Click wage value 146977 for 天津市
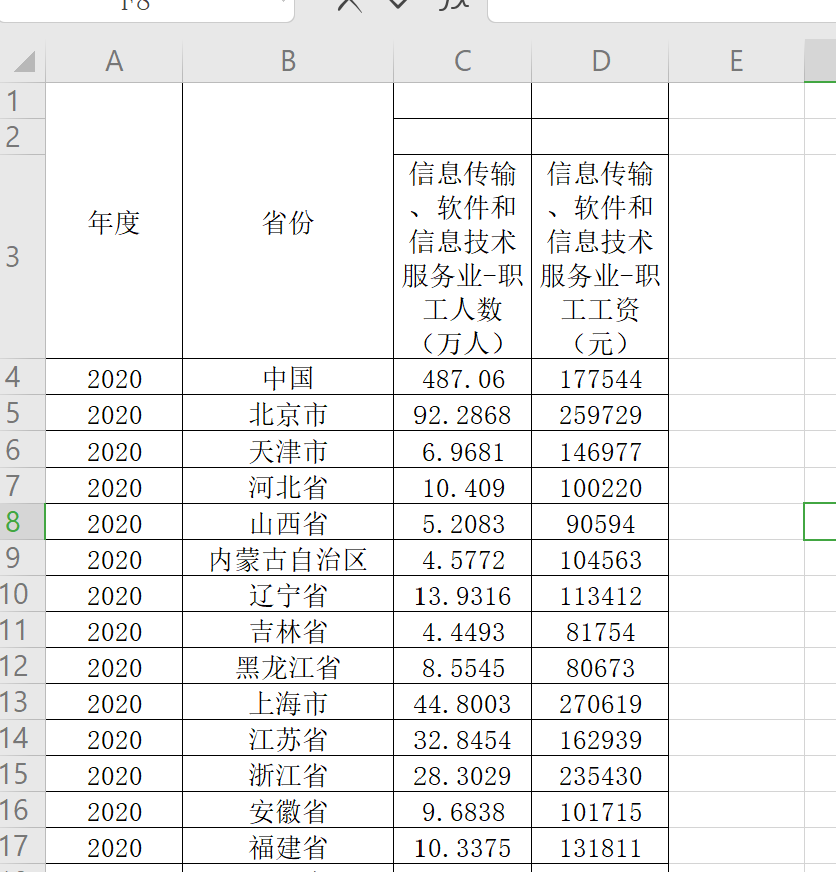The width and height of the screenshot is (836, 872). click(x=600, y=449)
